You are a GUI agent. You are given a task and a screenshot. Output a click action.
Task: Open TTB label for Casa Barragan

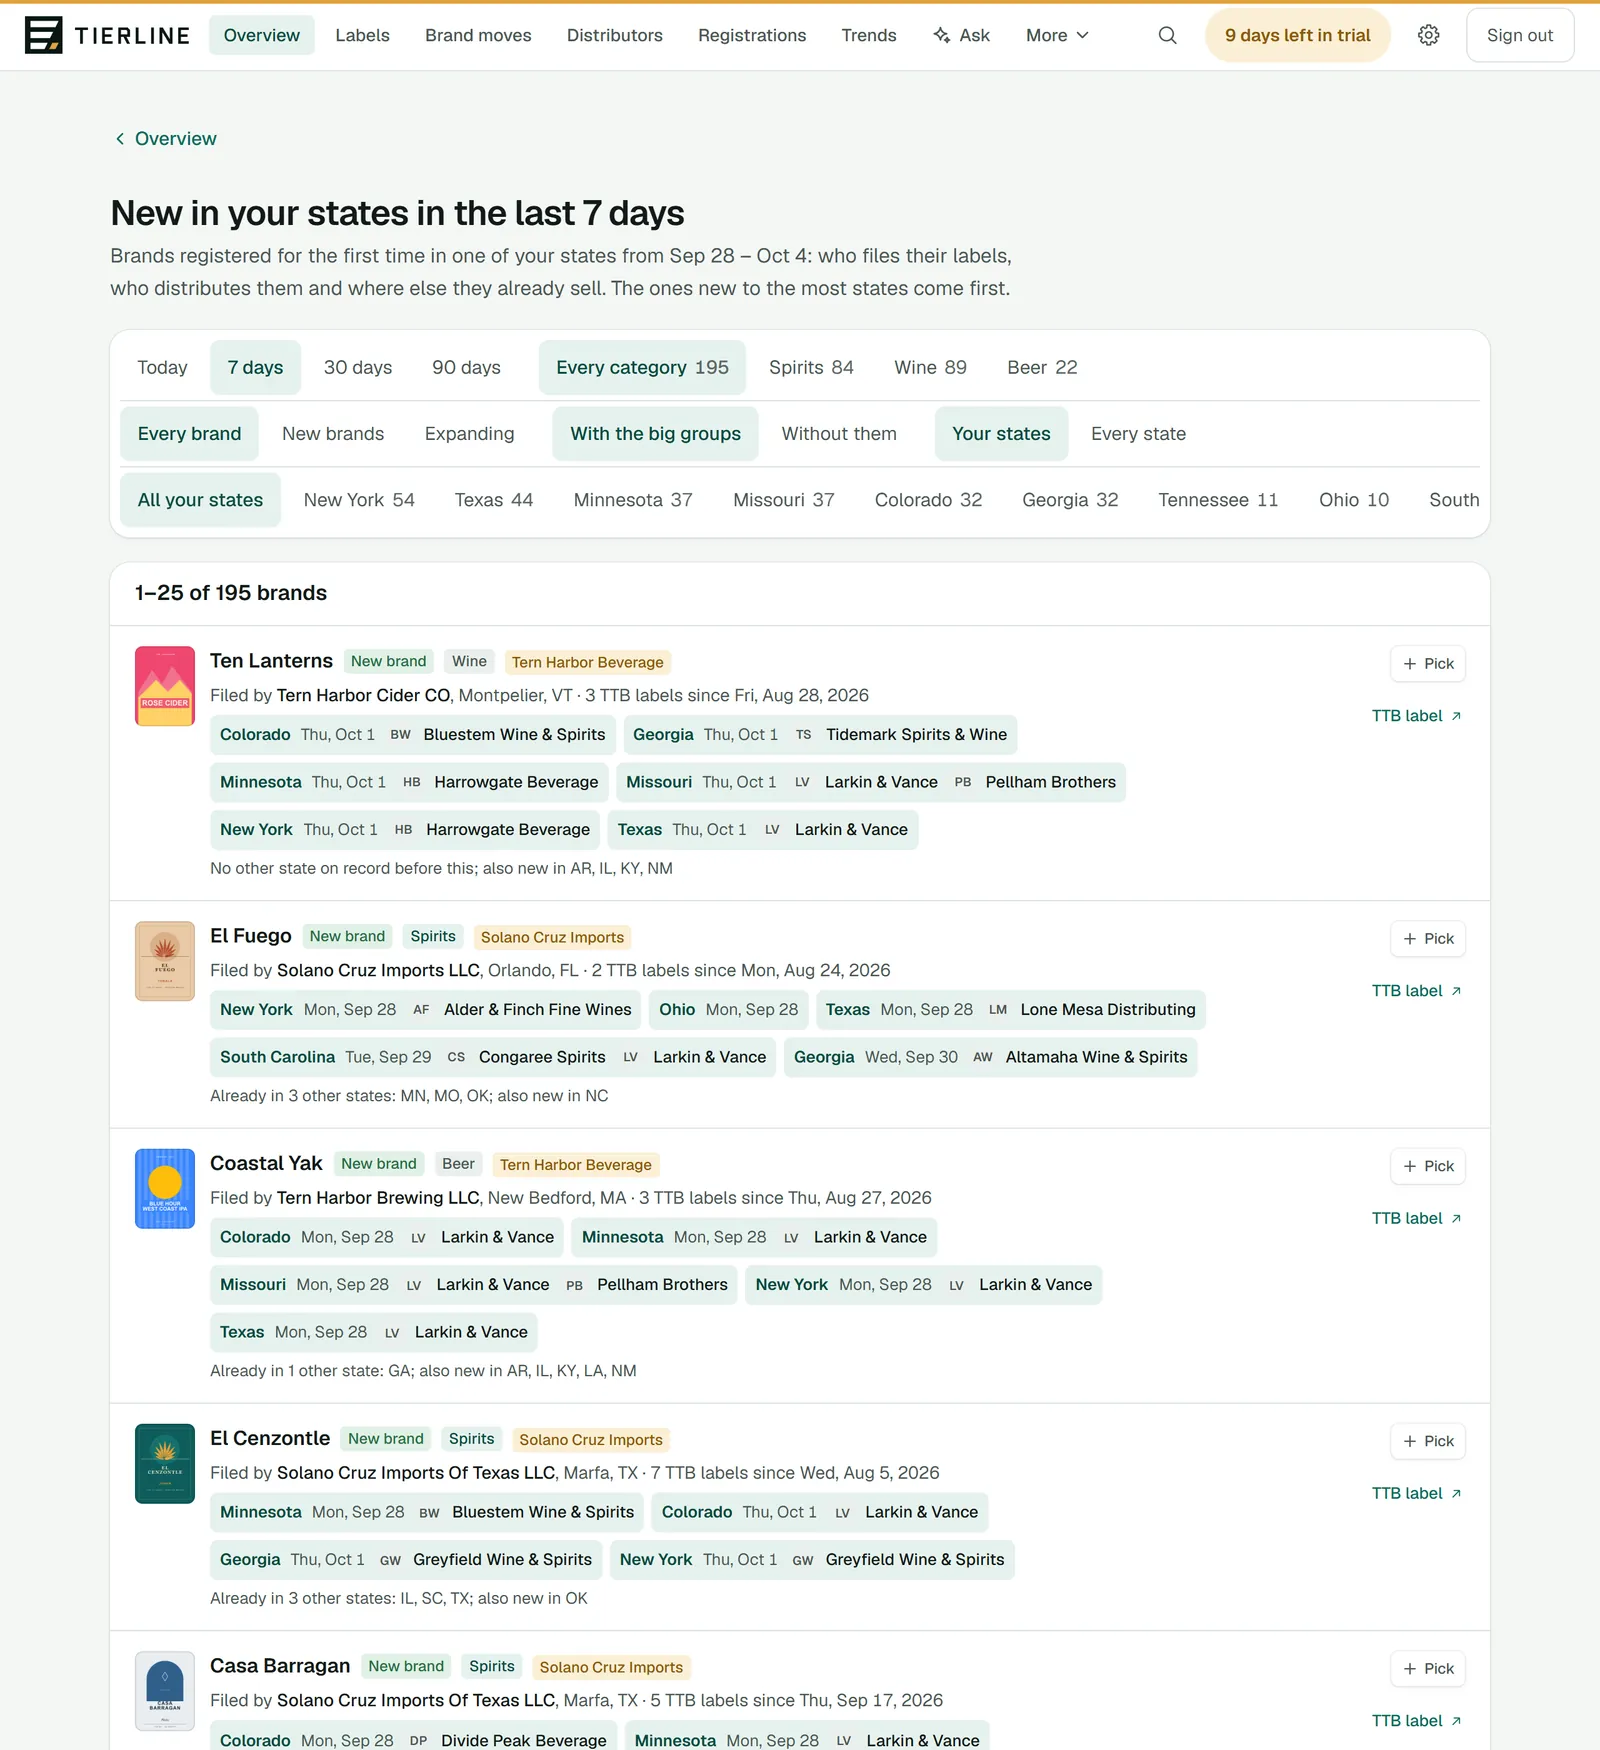pos(1417,1721)
